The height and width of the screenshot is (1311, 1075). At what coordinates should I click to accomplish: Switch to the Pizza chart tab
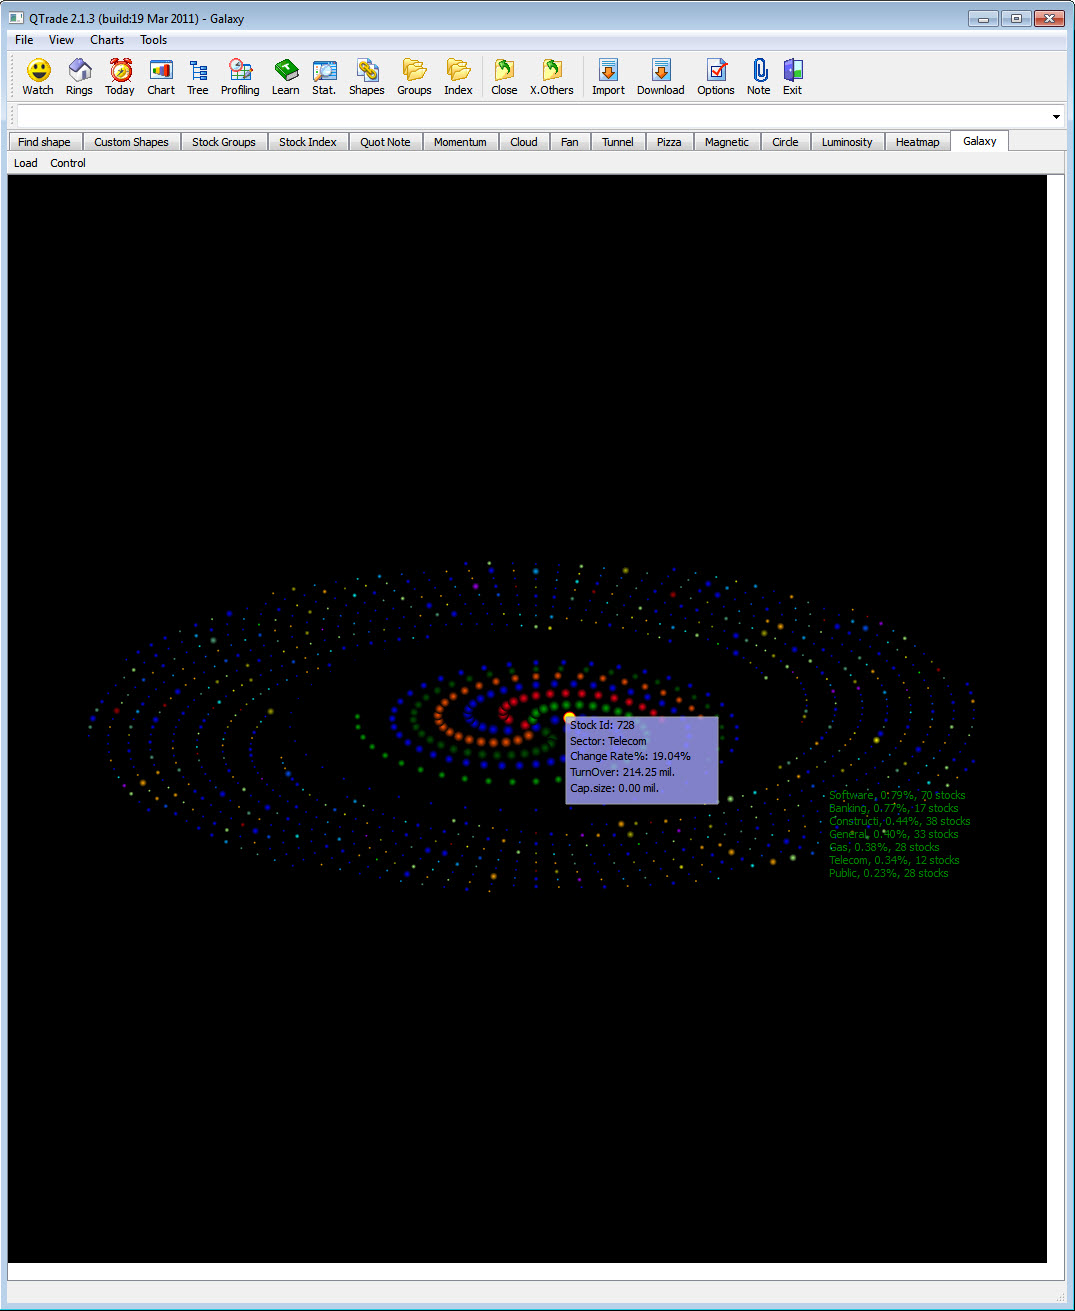pyautogui.click(x=669, y=141)
